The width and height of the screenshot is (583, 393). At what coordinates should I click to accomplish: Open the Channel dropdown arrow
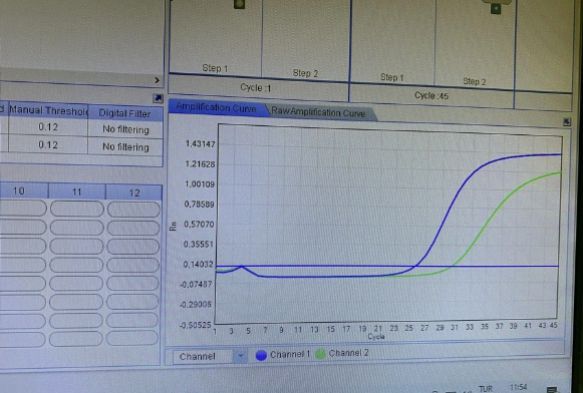[240, 356]
